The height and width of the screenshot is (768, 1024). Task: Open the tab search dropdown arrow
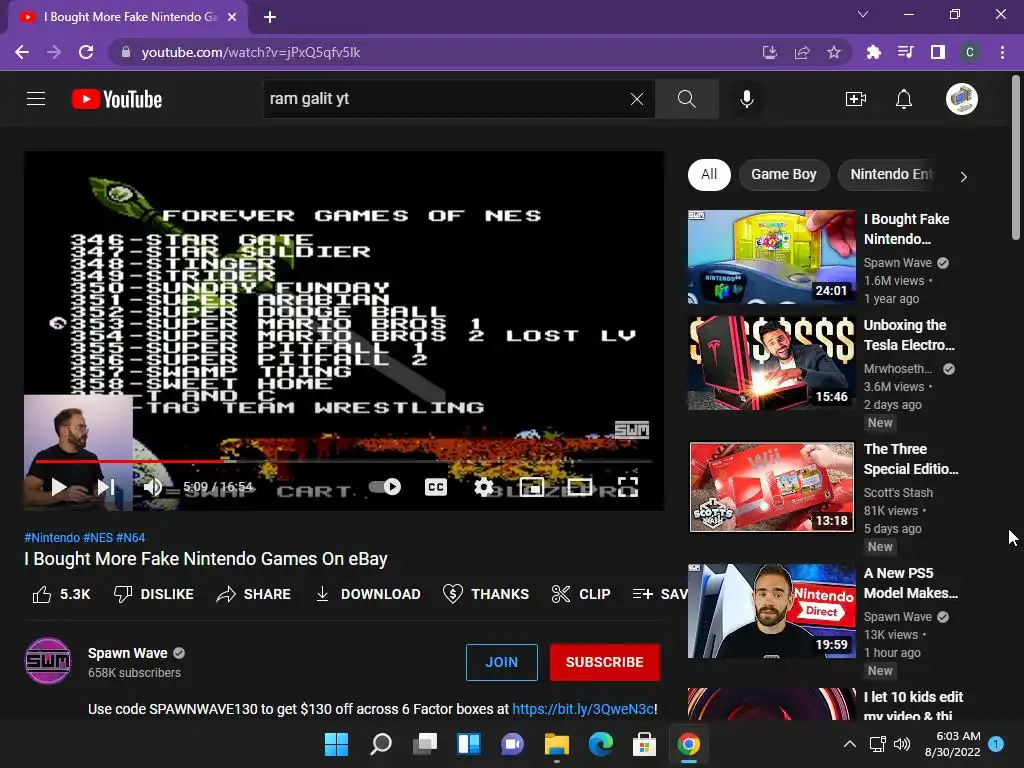pyautogui.click(x=863, y=14)
